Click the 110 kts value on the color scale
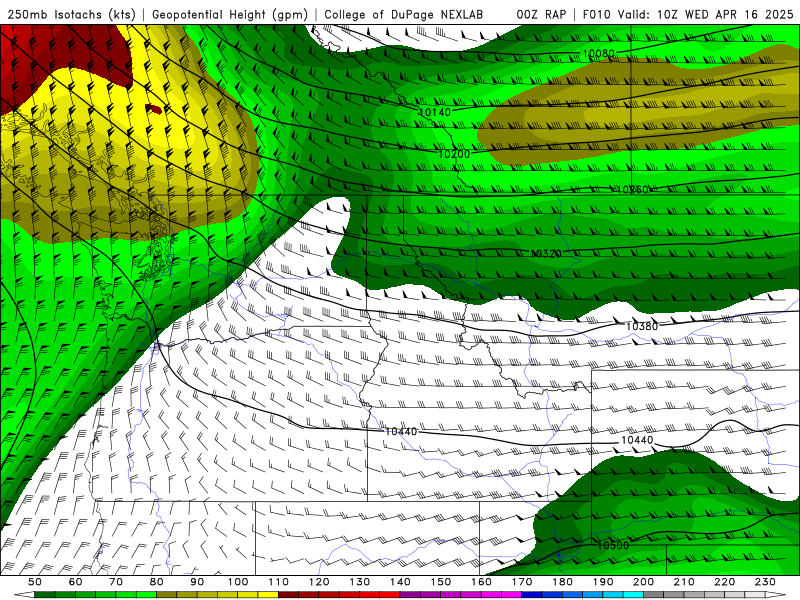Image resolution: width=800 pixels, height=600 pixels. coord(279,582)
